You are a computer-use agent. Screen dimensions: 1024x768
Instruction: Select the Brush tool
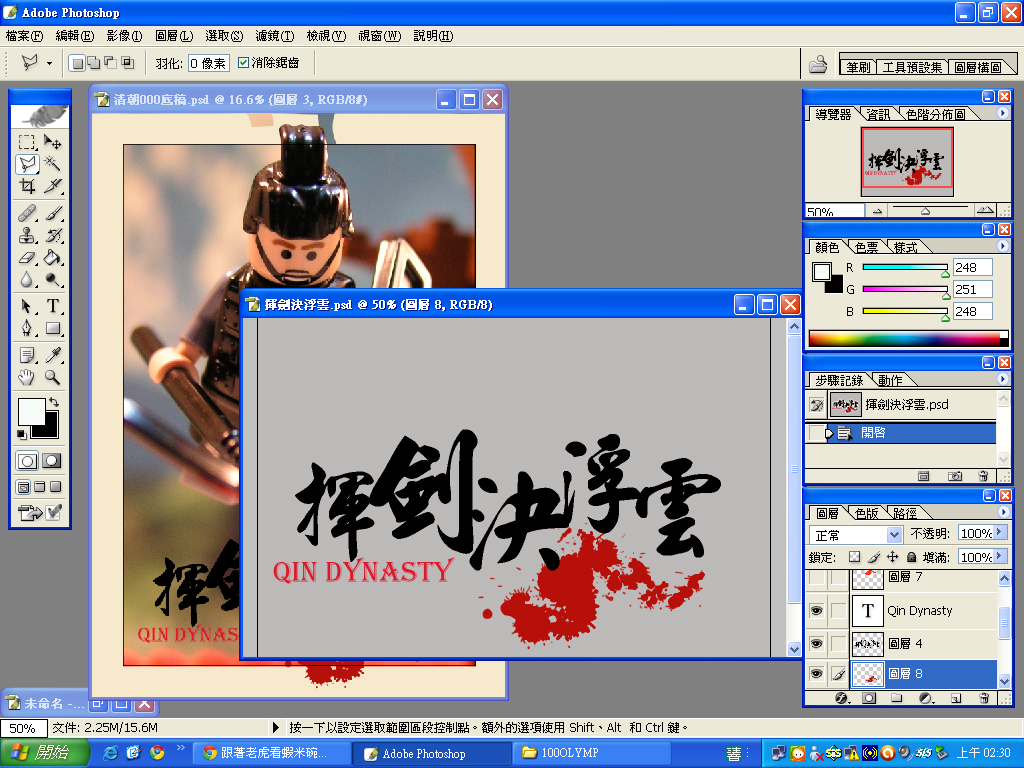(52, 213)
